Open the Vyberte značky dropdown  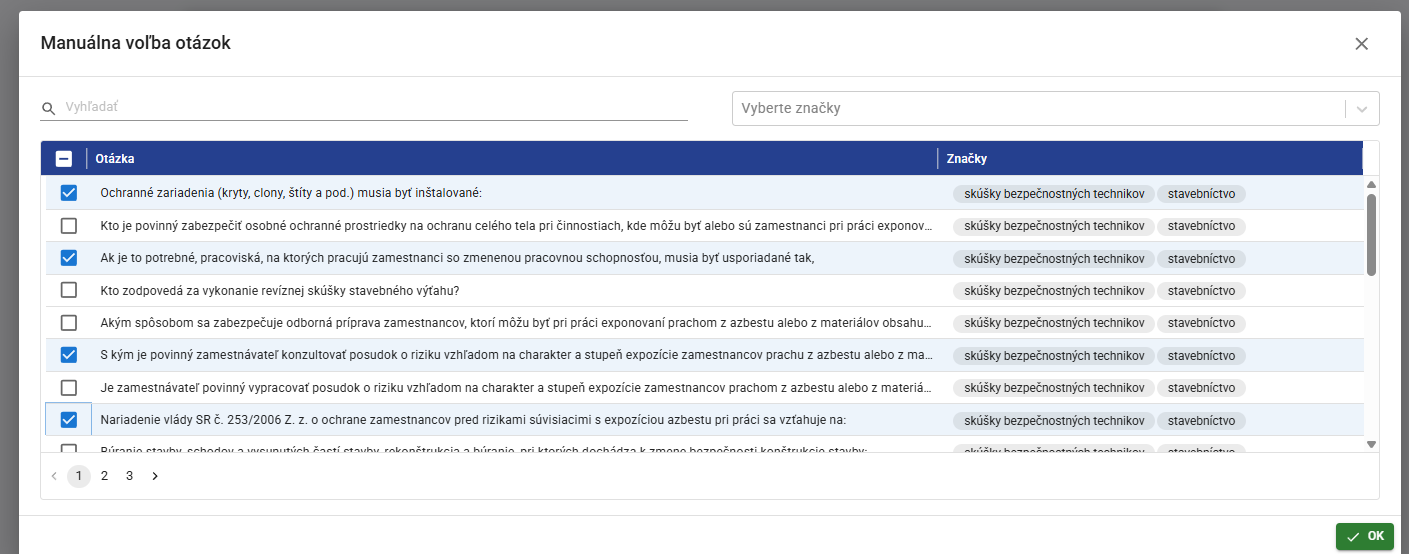(1037, 108)
